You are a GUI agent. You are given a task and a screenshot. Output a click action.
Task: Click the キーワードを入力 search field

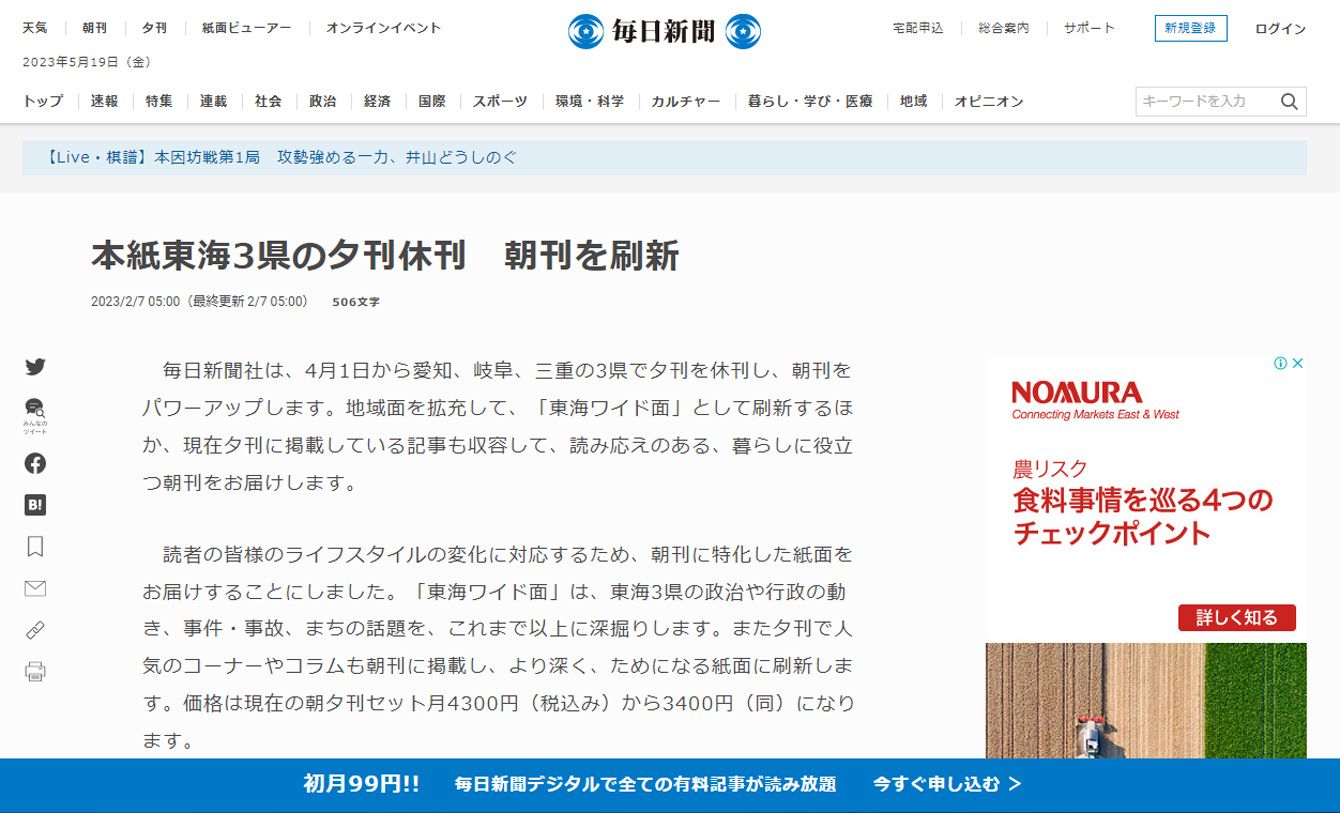1205,101
